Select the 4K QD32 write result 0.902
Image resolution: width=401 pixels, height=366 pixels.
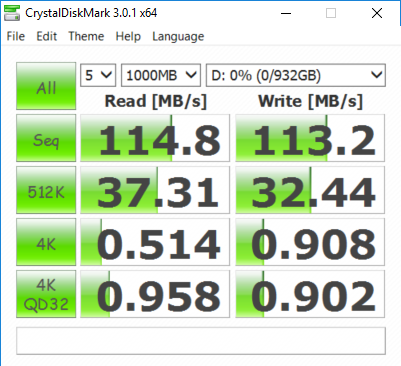click(x=310, y=294)
